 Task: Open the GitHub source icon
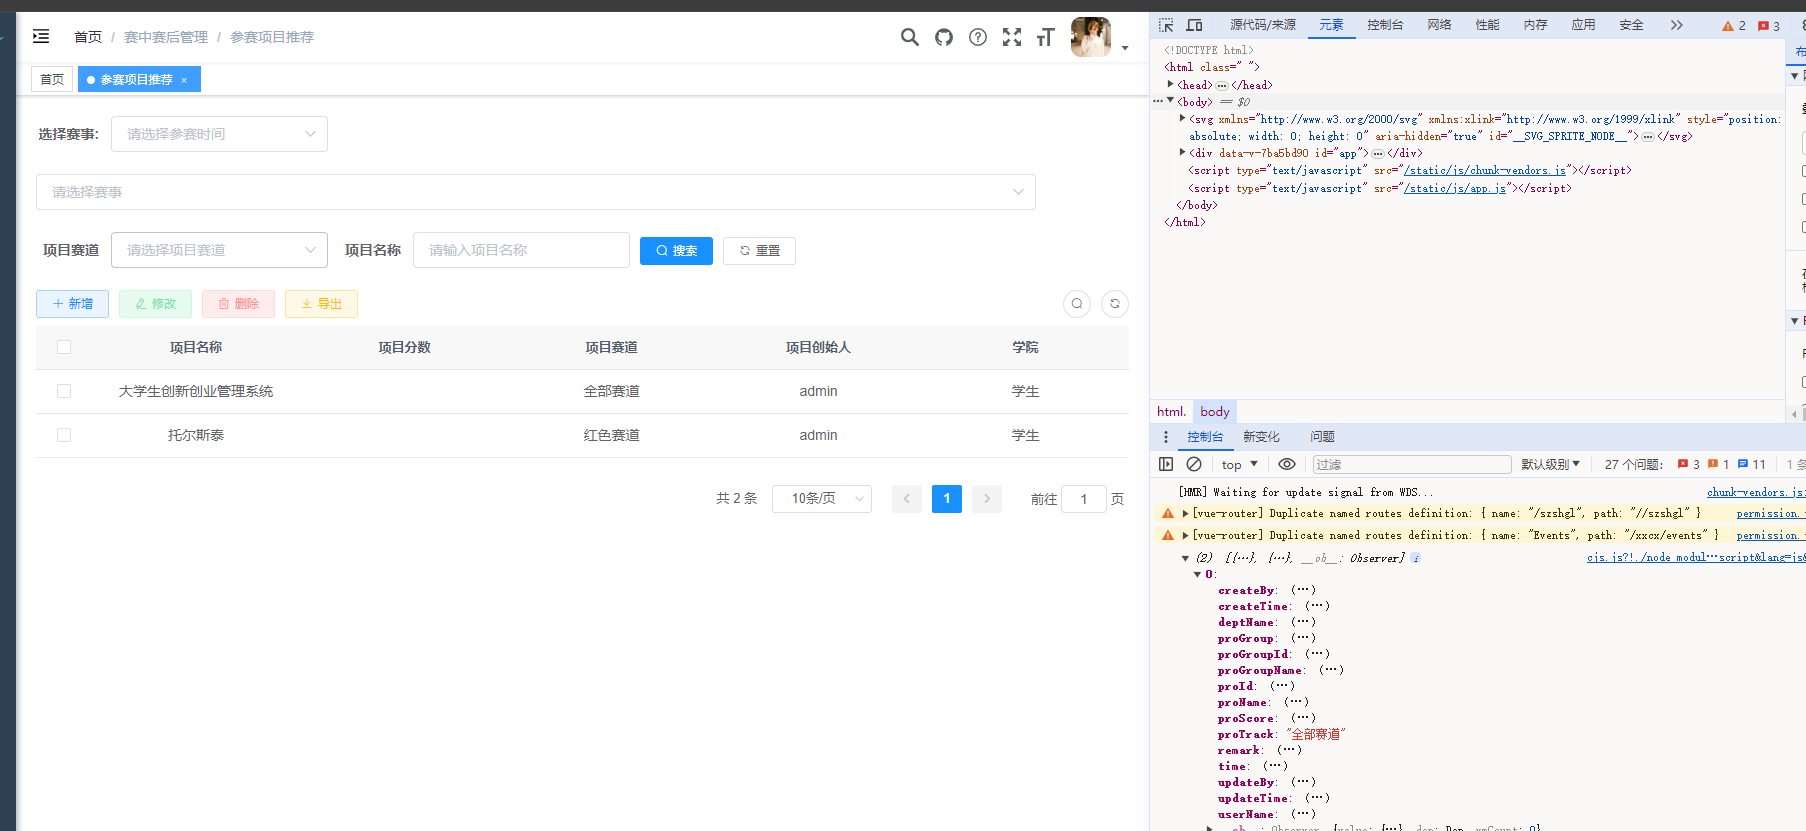tap(944, 37)
